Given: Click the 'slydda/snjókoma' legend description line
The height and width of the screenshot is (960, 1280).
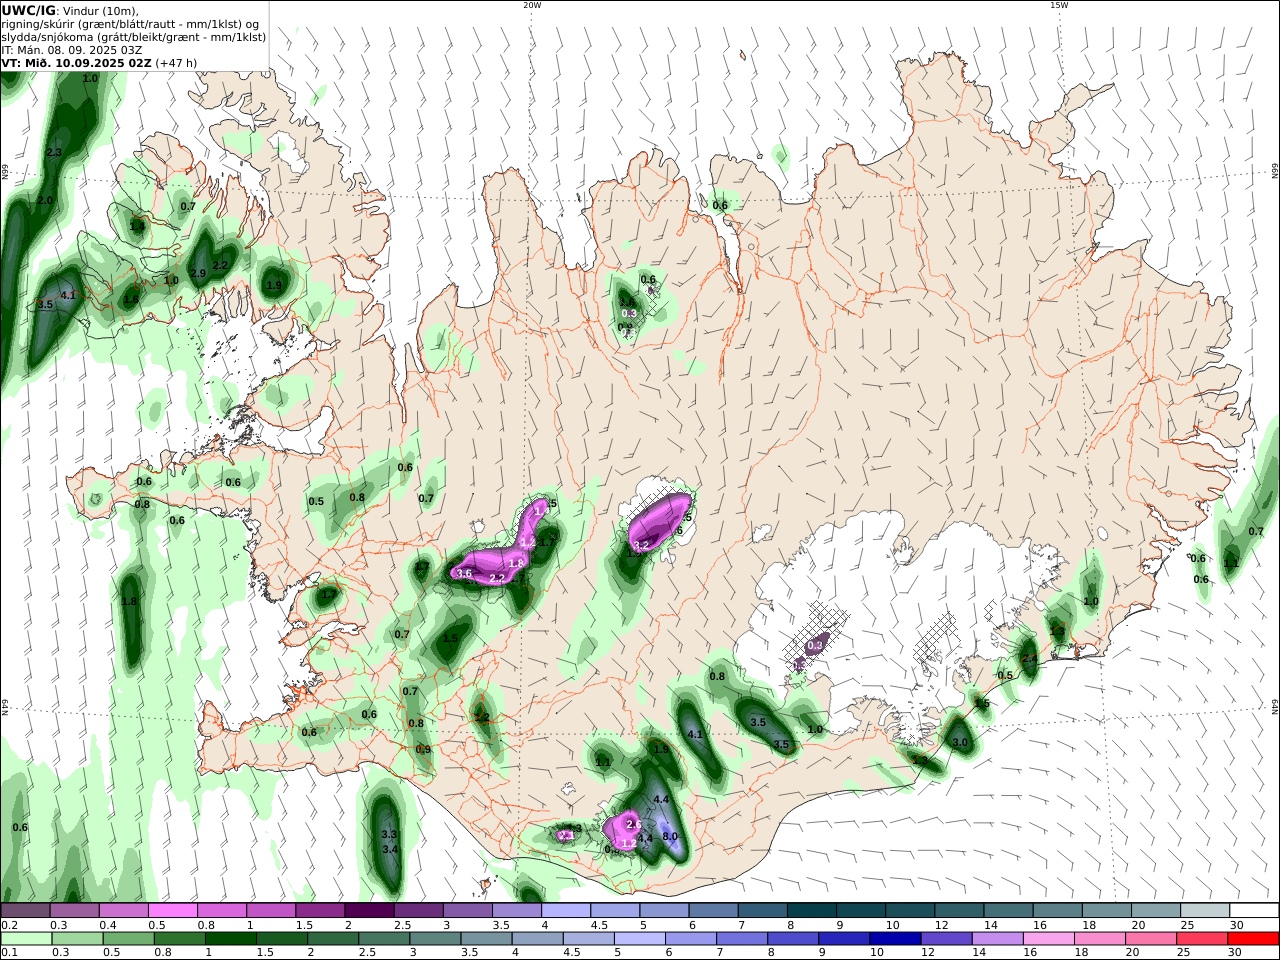Looking at the screenshot, I should 134,37.
